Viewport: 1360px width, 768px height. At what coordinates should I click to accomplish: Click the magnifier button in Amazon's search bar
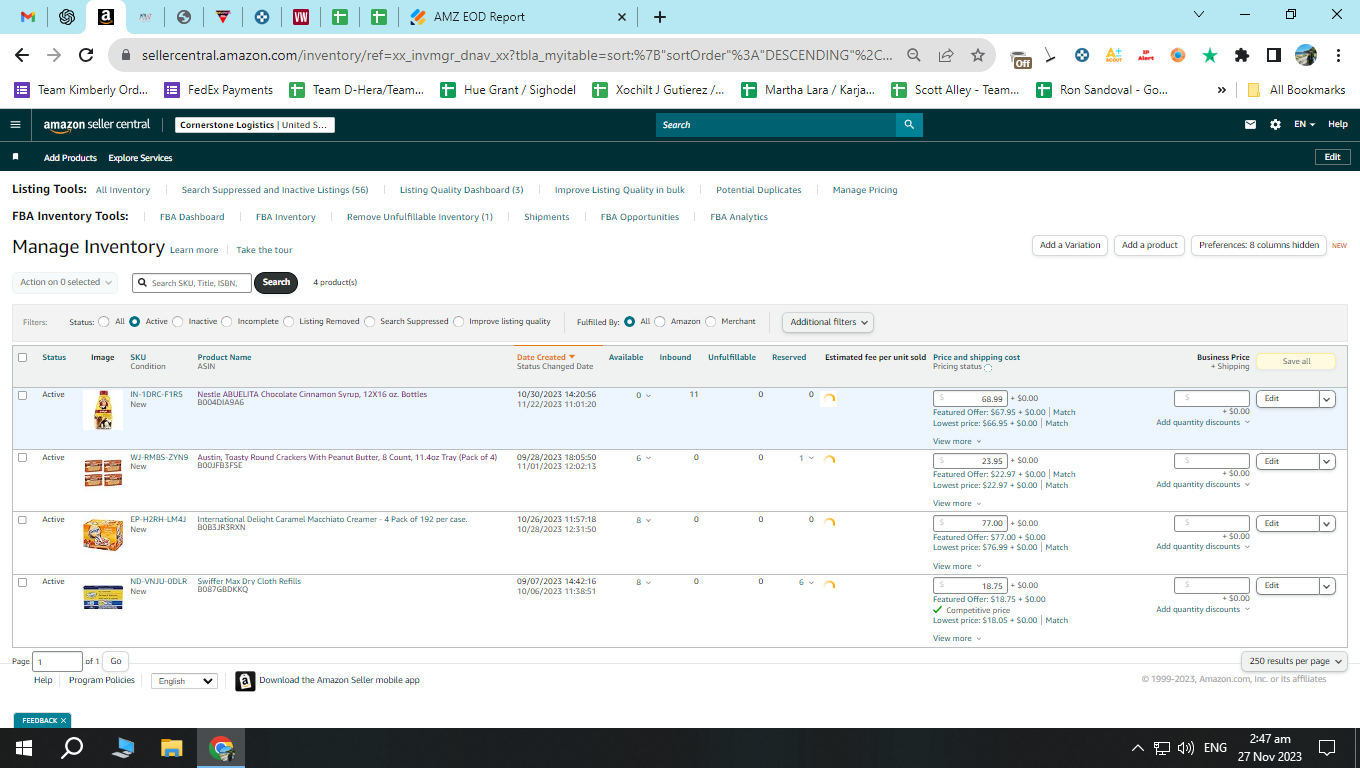pos(909,125)
